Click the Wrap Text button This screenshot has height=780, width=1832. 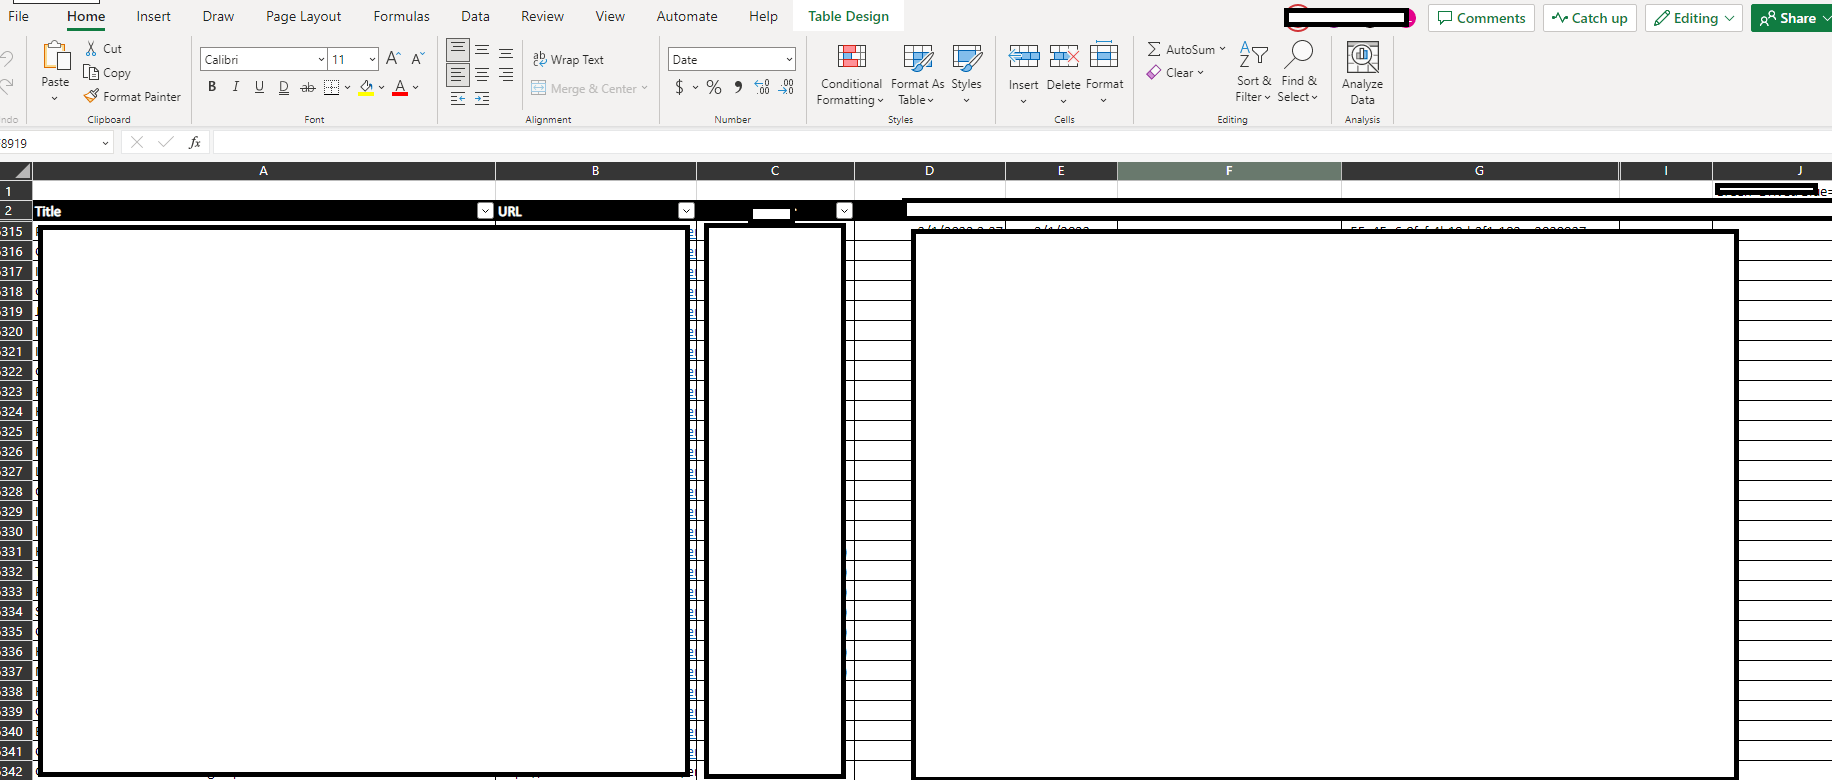[x=568, y=60]
